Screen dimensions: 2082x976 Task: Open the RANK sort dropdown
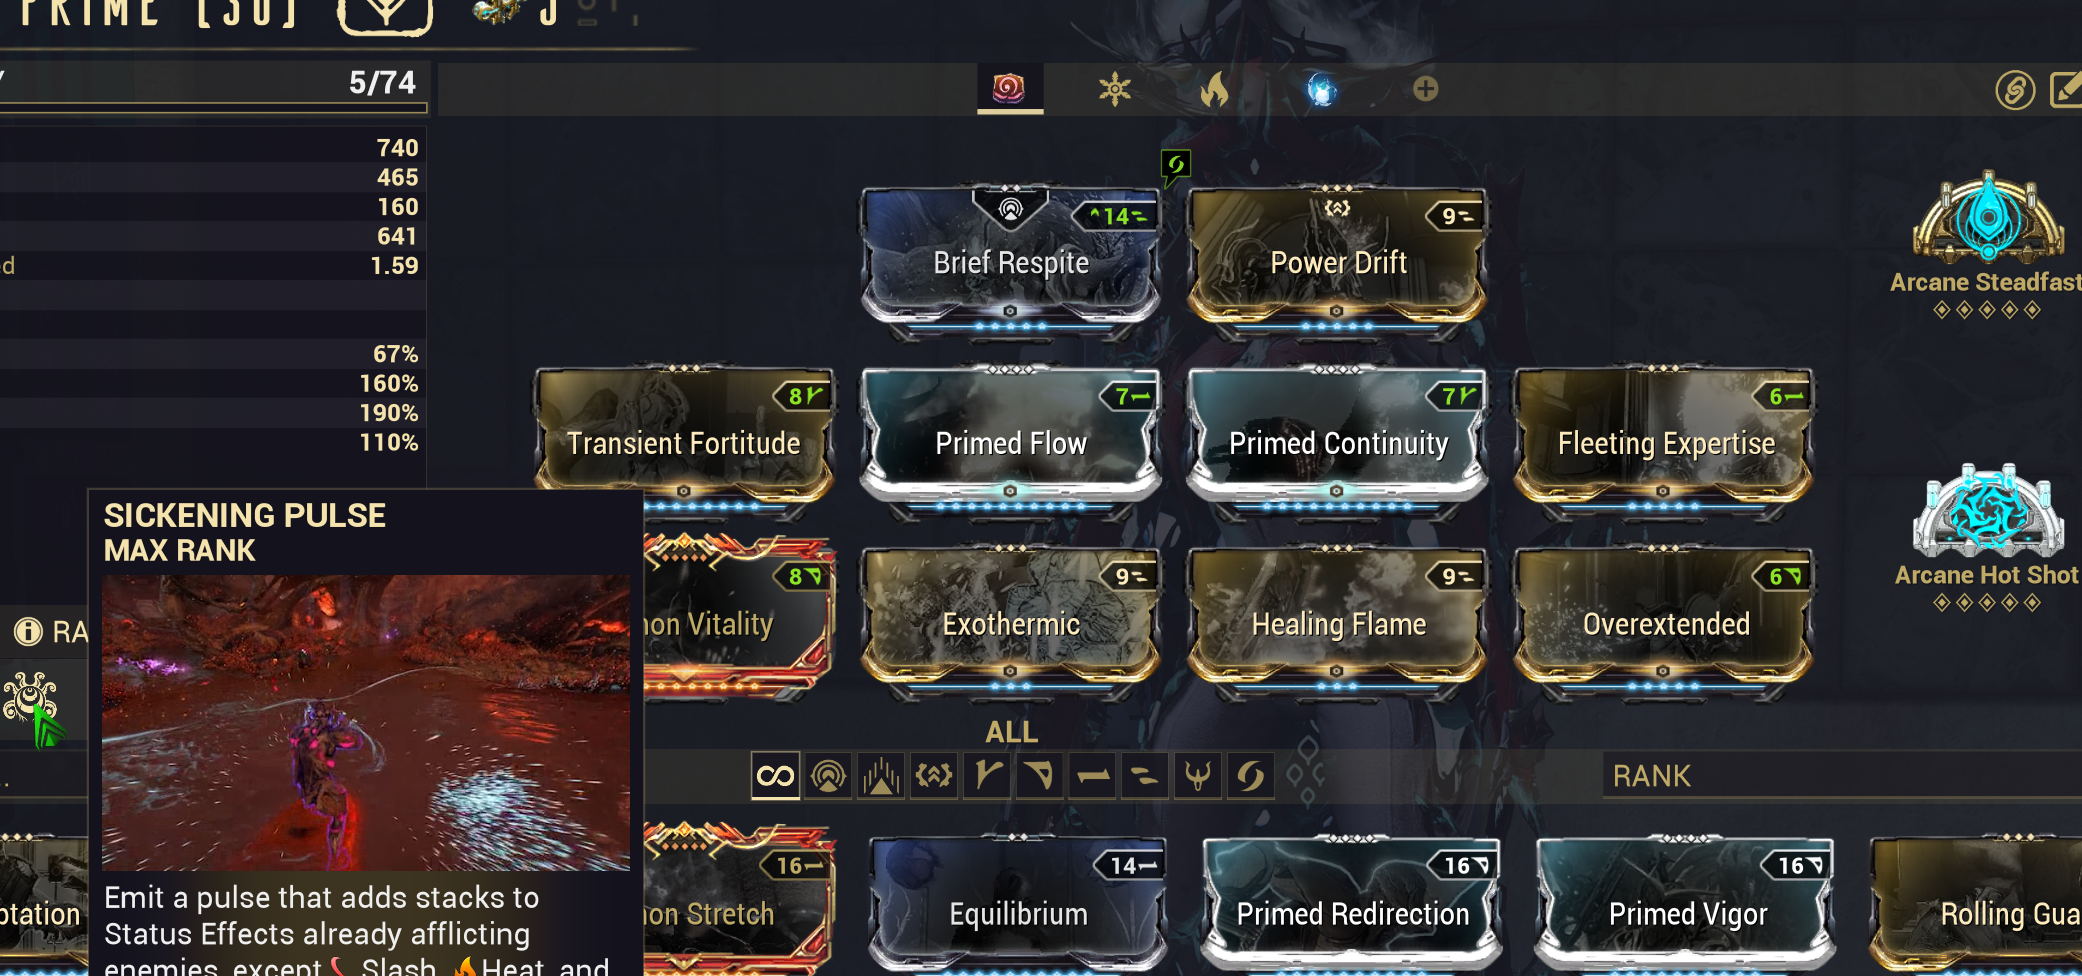tap(1842, 776)
